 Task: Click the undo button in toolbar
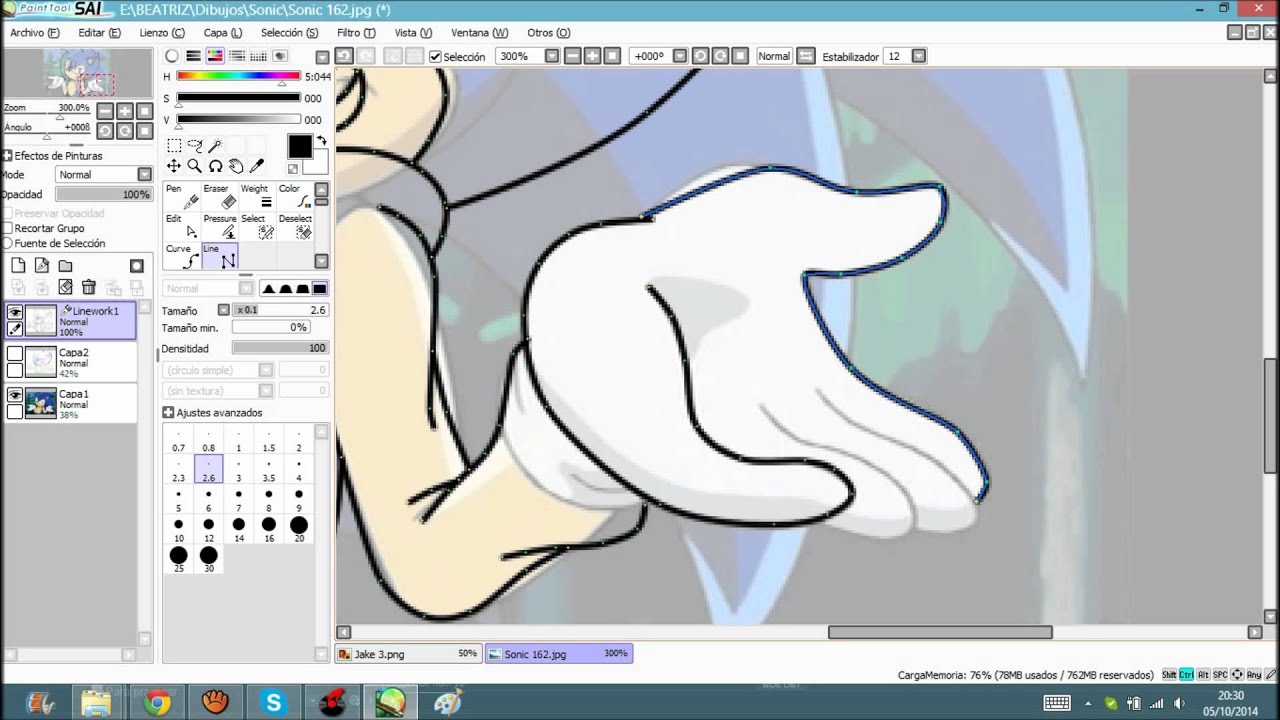click(344, 56)
